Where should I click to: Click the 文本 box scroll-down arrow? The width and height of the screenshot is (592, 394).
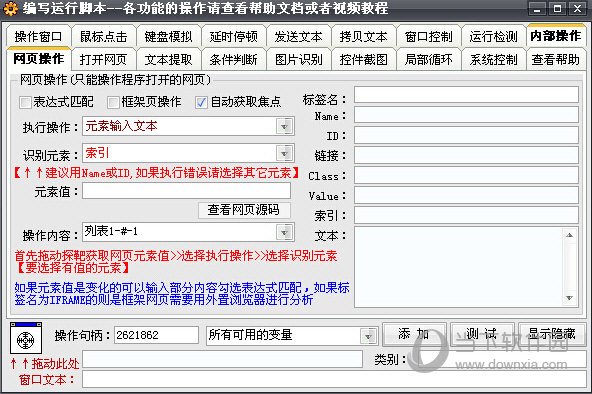pyautogui.click(x=570, y=298)
